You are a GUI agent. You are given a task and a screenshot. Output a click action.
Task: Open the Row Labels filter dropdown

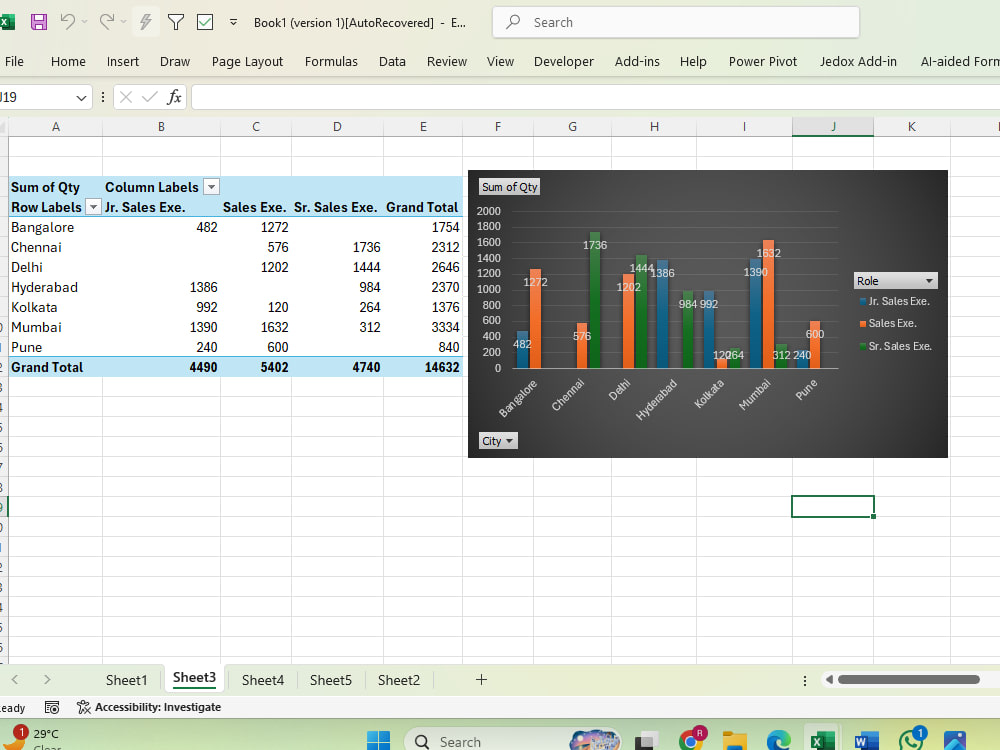94,207
